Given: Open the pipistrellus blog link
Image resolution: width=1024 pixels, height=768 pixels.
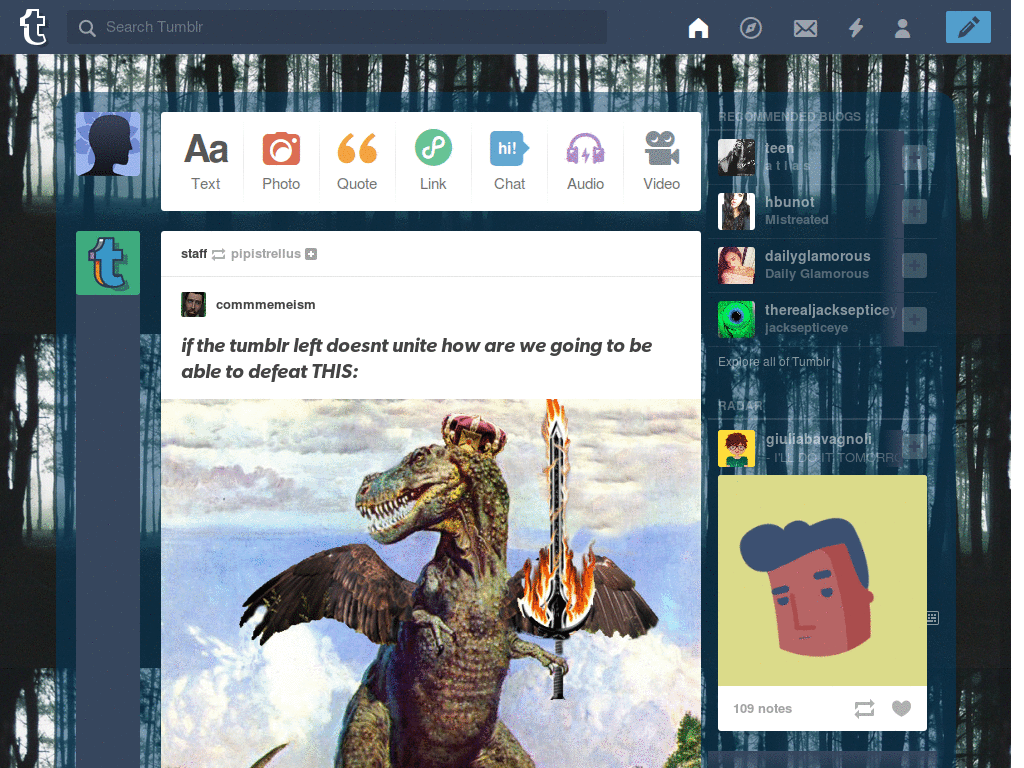Looking at the screenshot, I should (266, 253).
